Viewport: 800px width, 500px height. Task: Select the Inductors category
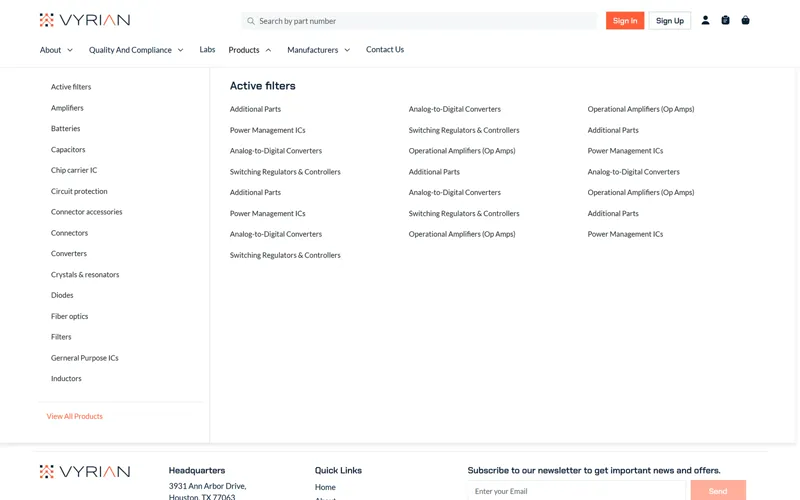(x=66, y=379)
